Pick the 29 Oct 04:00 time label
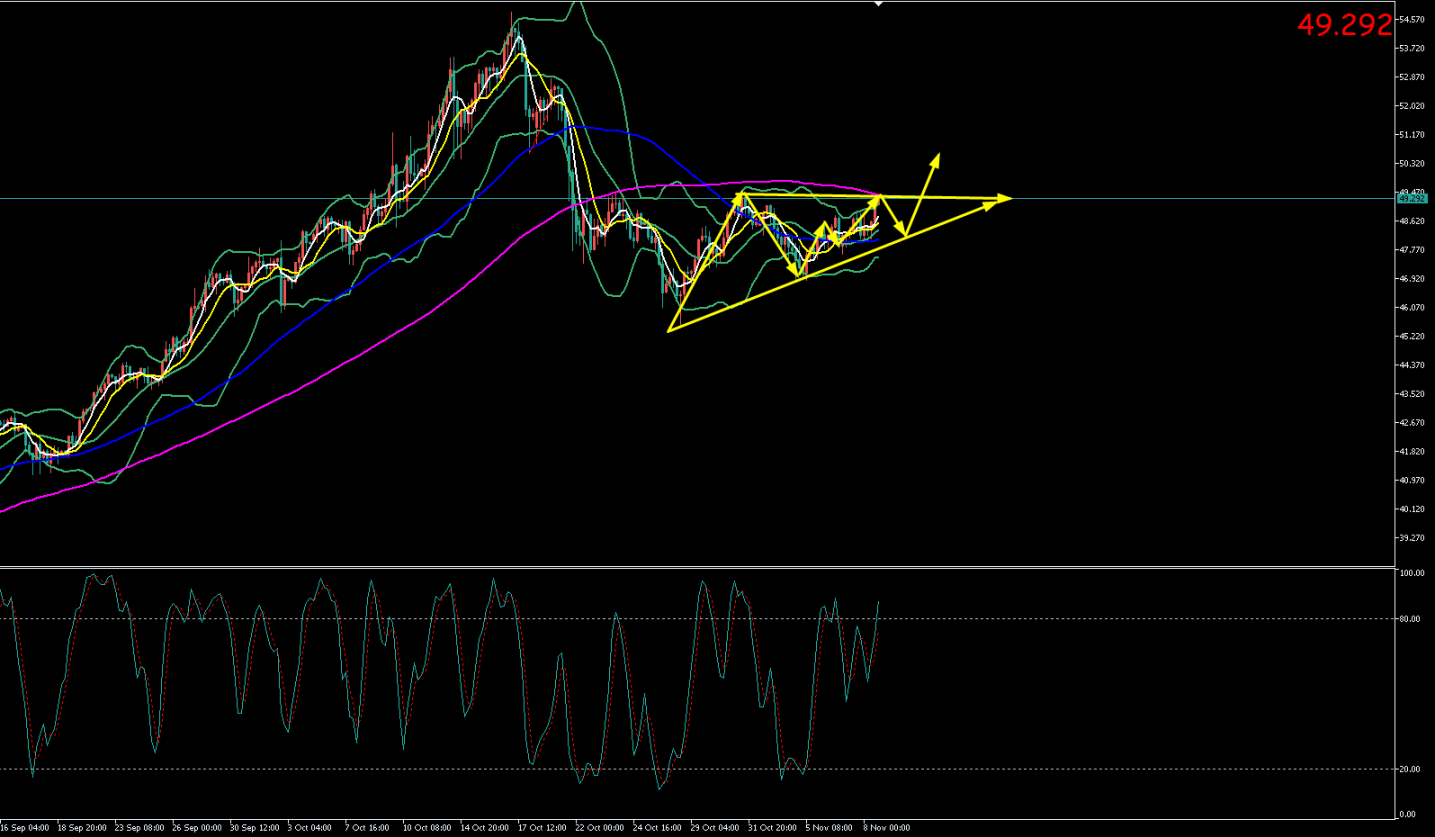1435x837 pixels. [715, 828]
